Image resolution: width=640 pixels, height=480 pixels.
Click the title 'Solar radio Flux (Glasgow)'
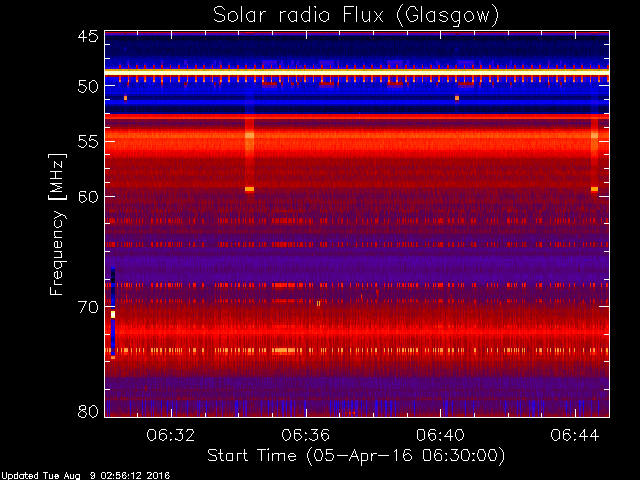click(x=356, y=16)
